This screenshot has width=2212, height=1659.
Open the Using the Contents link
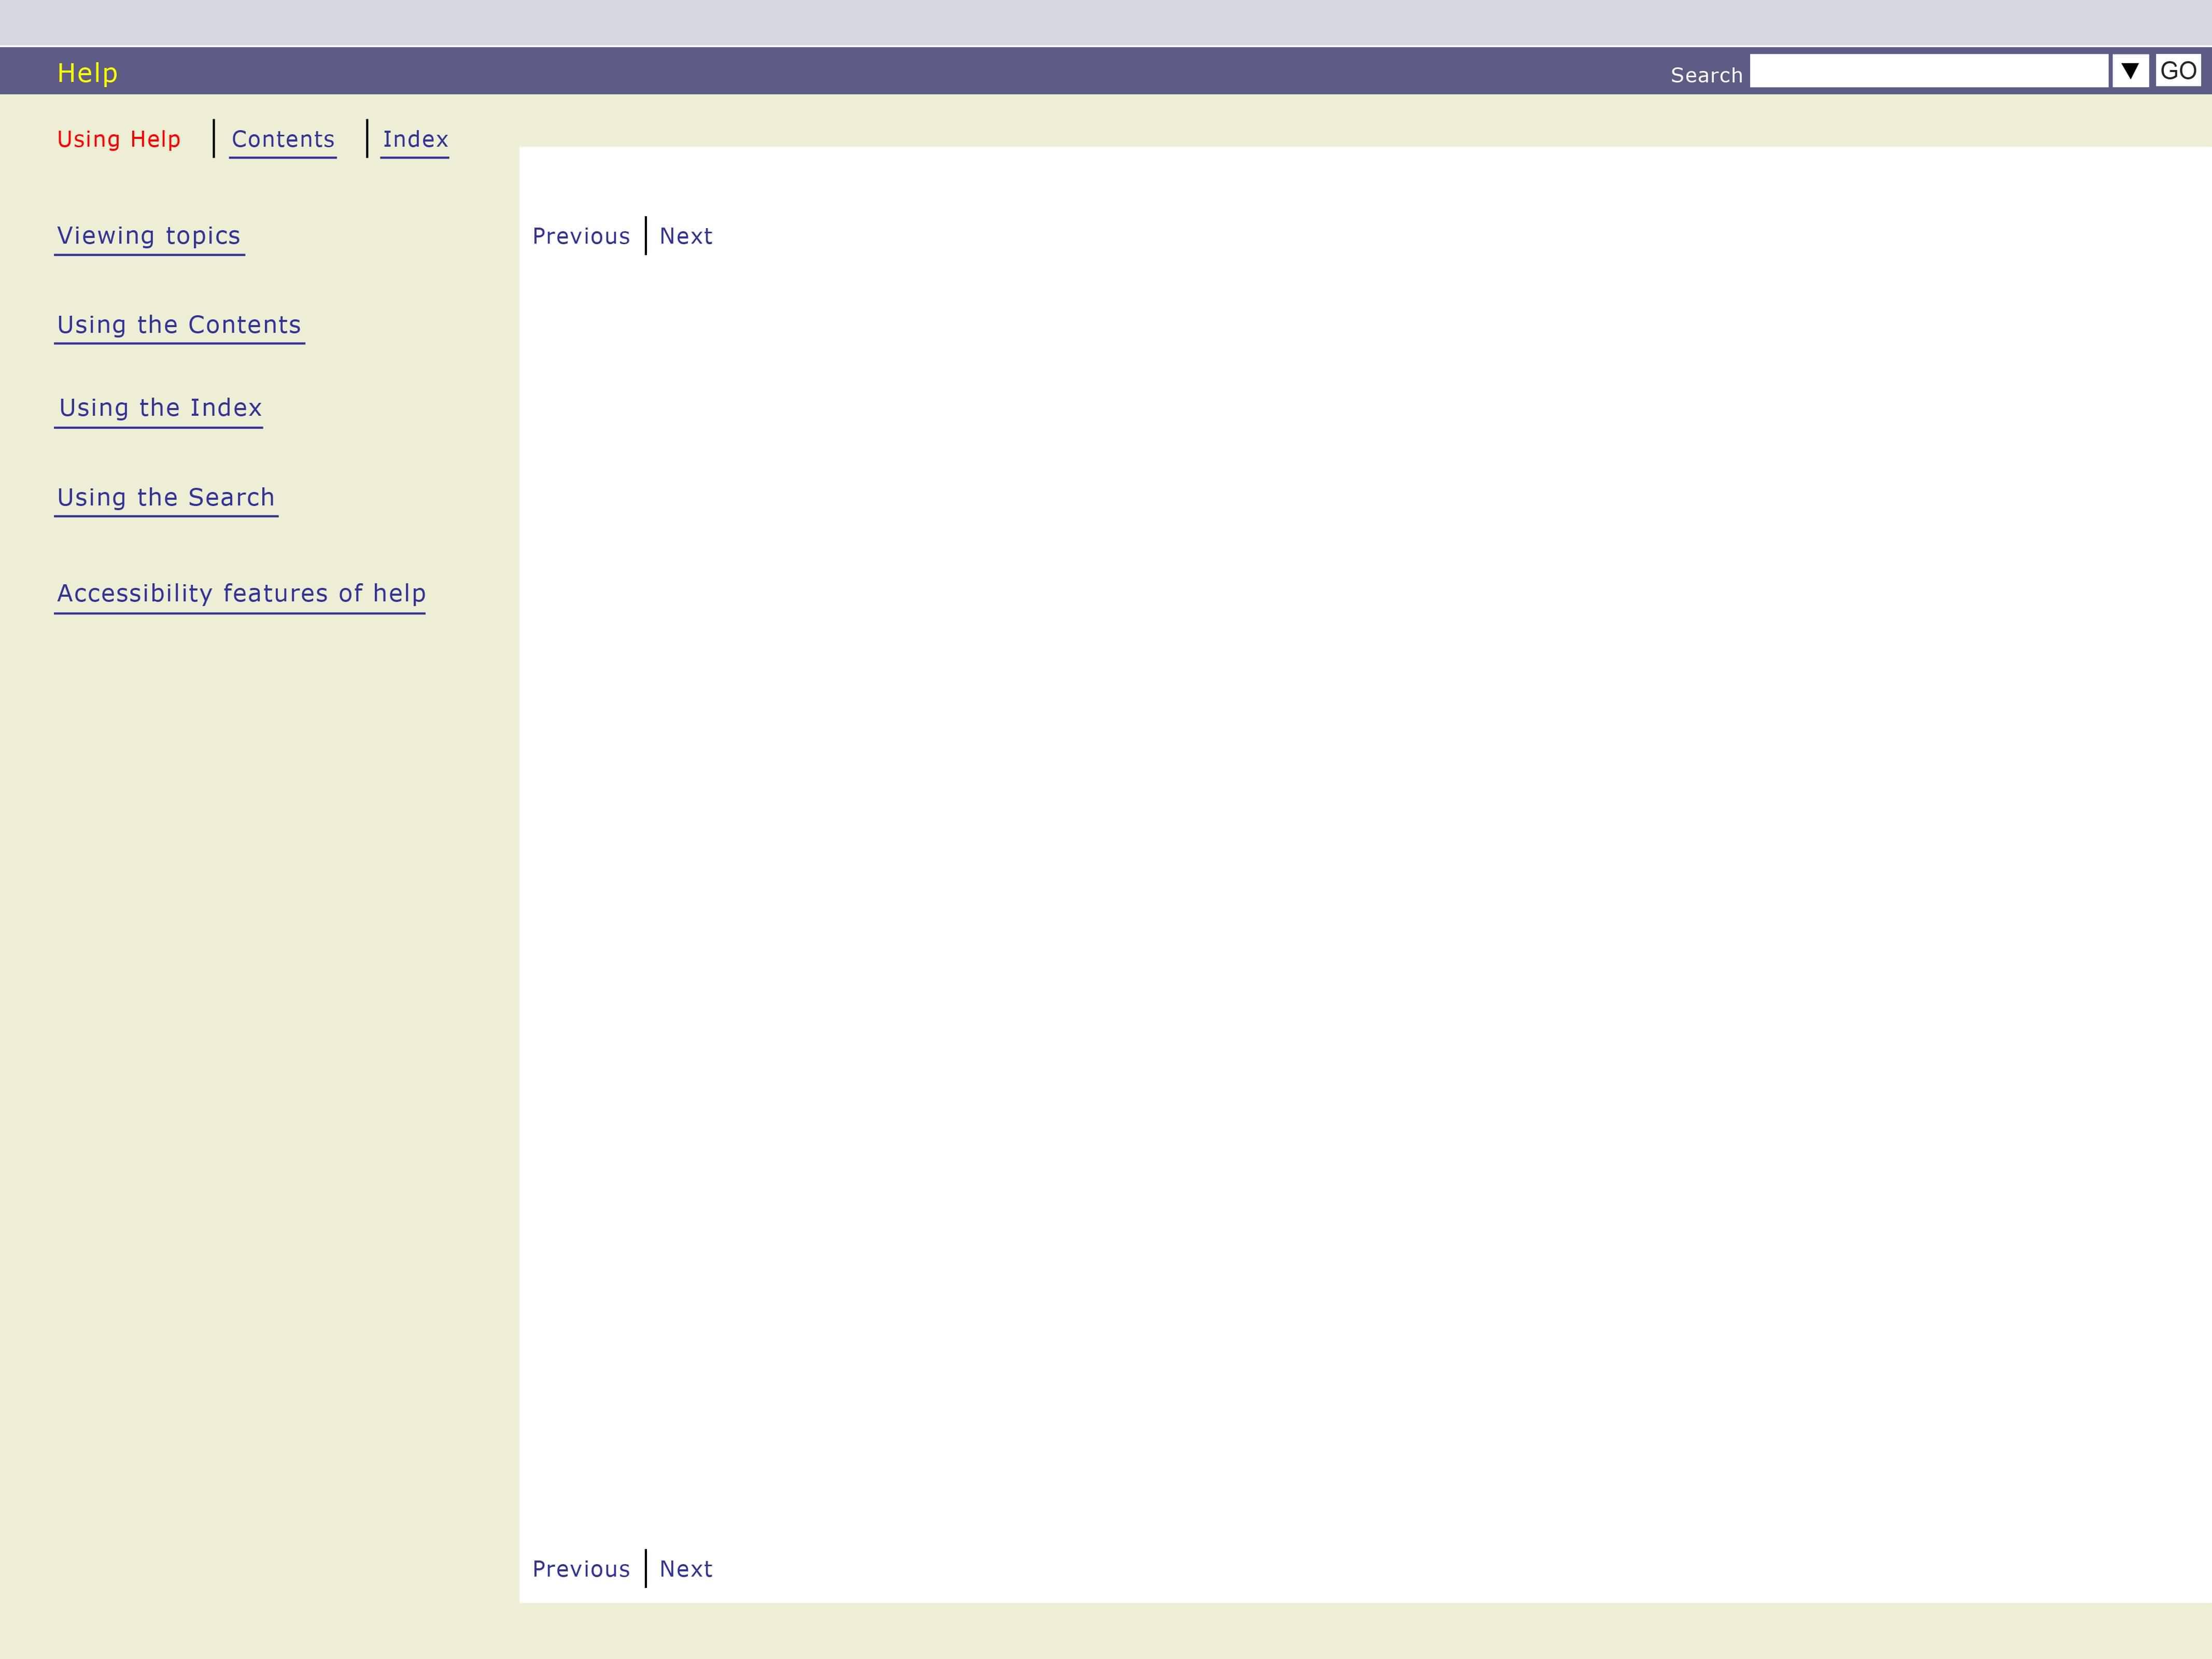click(x=179, y=325)
